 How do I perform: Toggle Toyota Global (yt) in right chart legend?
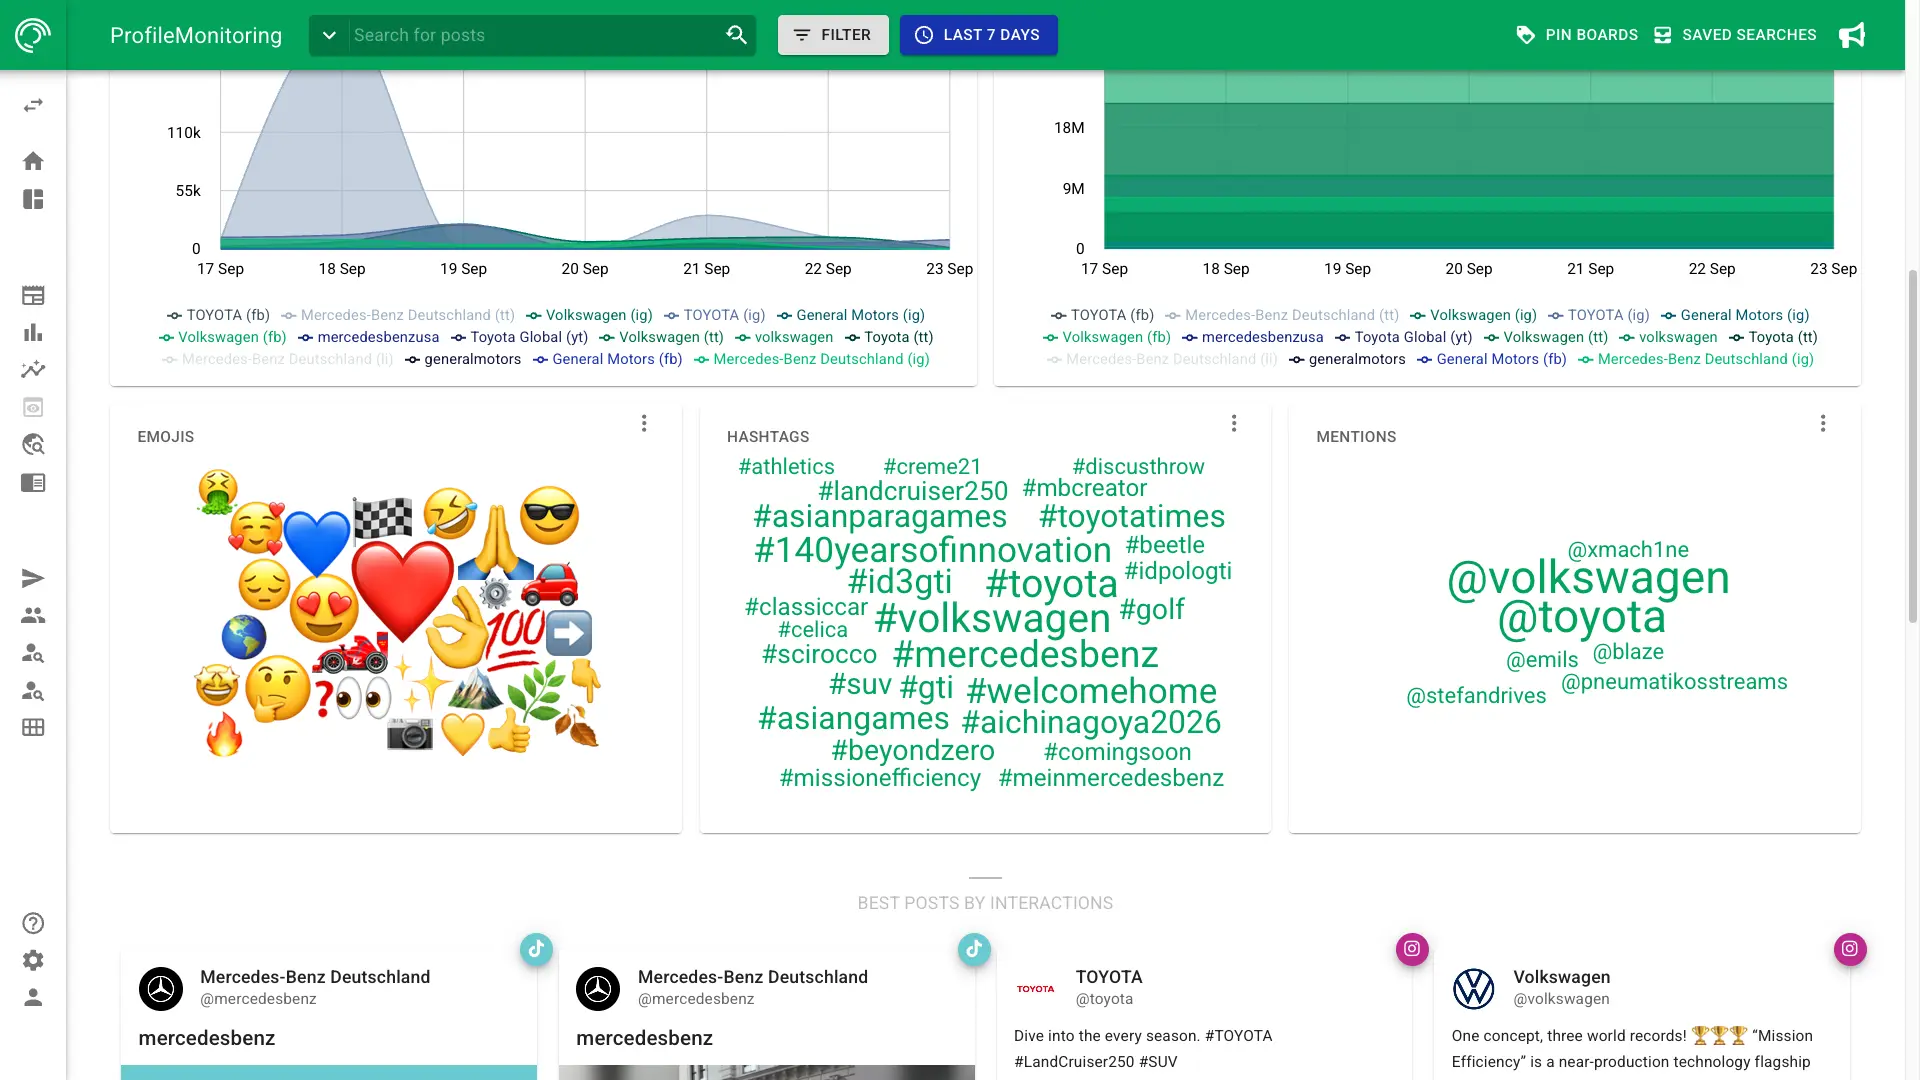1403,337
